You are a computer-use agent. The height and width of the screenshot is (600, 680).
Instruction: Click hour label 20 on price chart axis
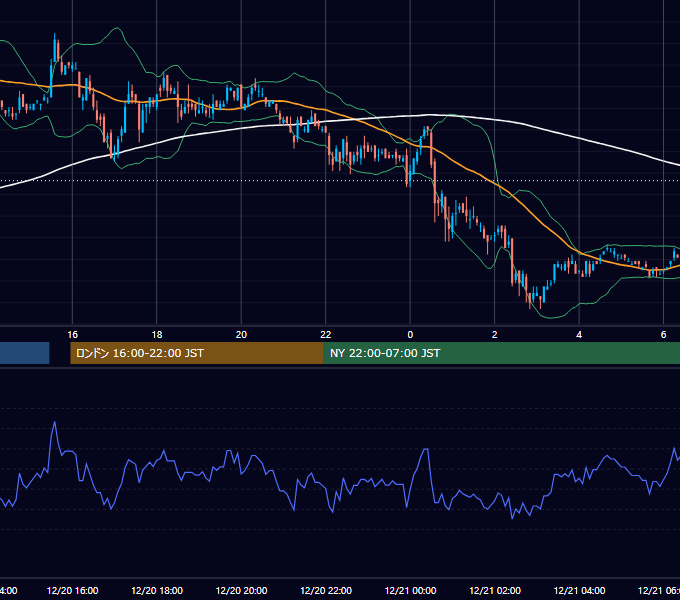pyautogui.click(x=241, y=334)
